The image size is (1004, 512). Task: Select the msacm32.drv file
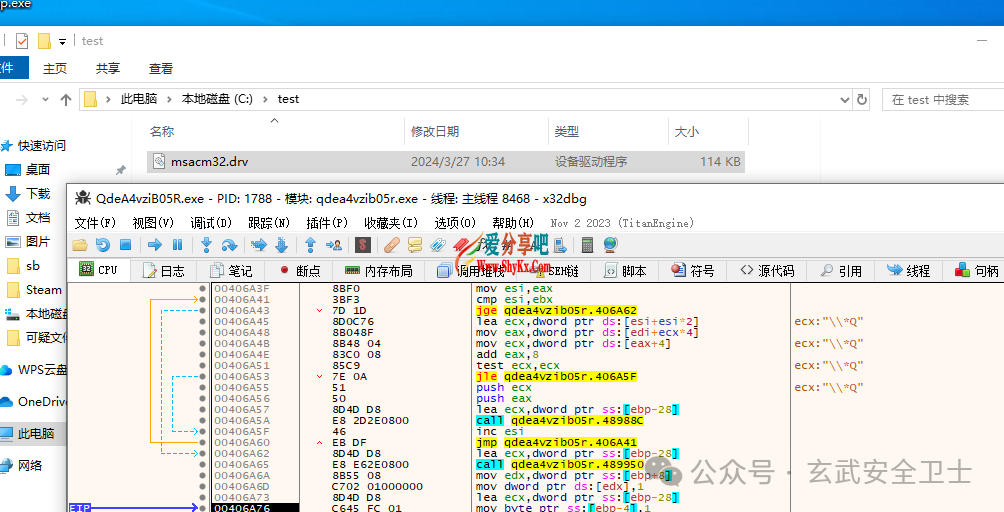pyautogui.click(x=197, y=161)
